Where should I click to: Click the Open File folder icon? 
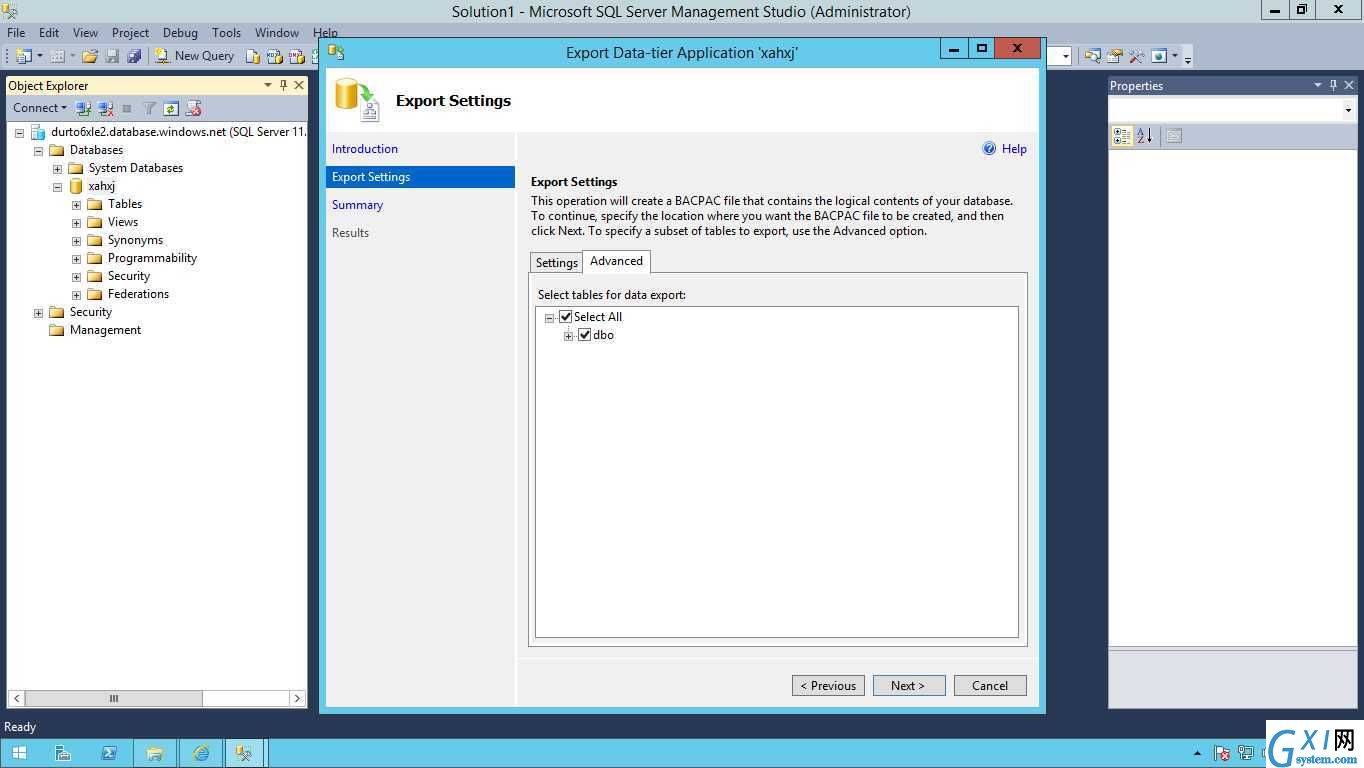[90, 56]
